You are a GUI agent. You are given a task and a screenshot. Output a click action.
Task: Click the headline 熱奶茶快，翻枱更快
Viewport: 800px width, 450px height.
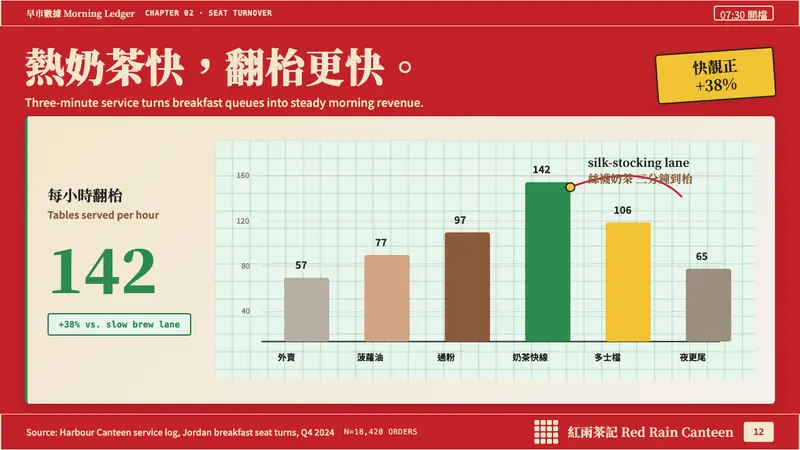pyautogui.click(x=219, y=67)
